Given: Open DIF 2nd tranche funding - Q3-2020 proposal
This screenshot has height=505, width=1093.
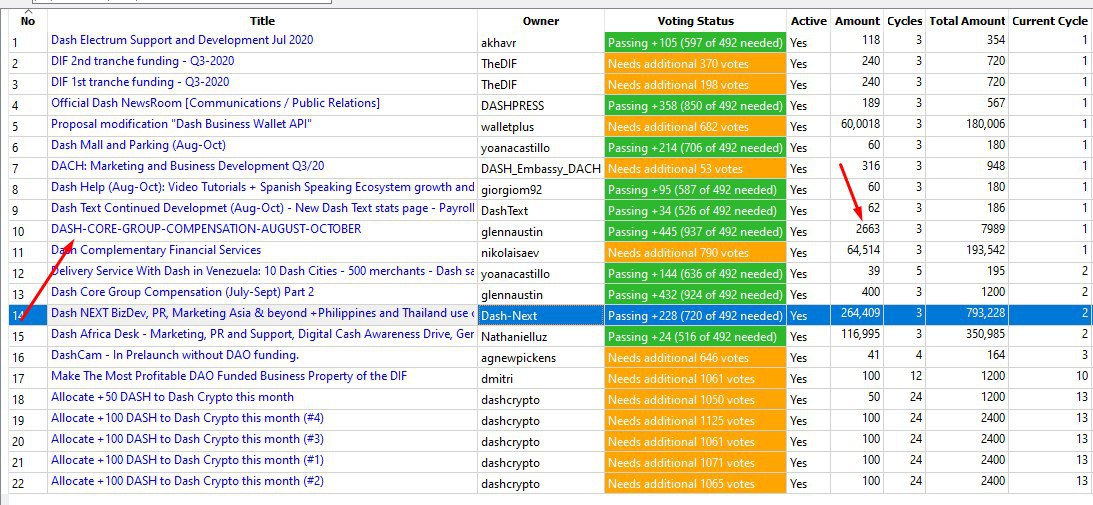Looking at the screenshot, I should 142,61.
